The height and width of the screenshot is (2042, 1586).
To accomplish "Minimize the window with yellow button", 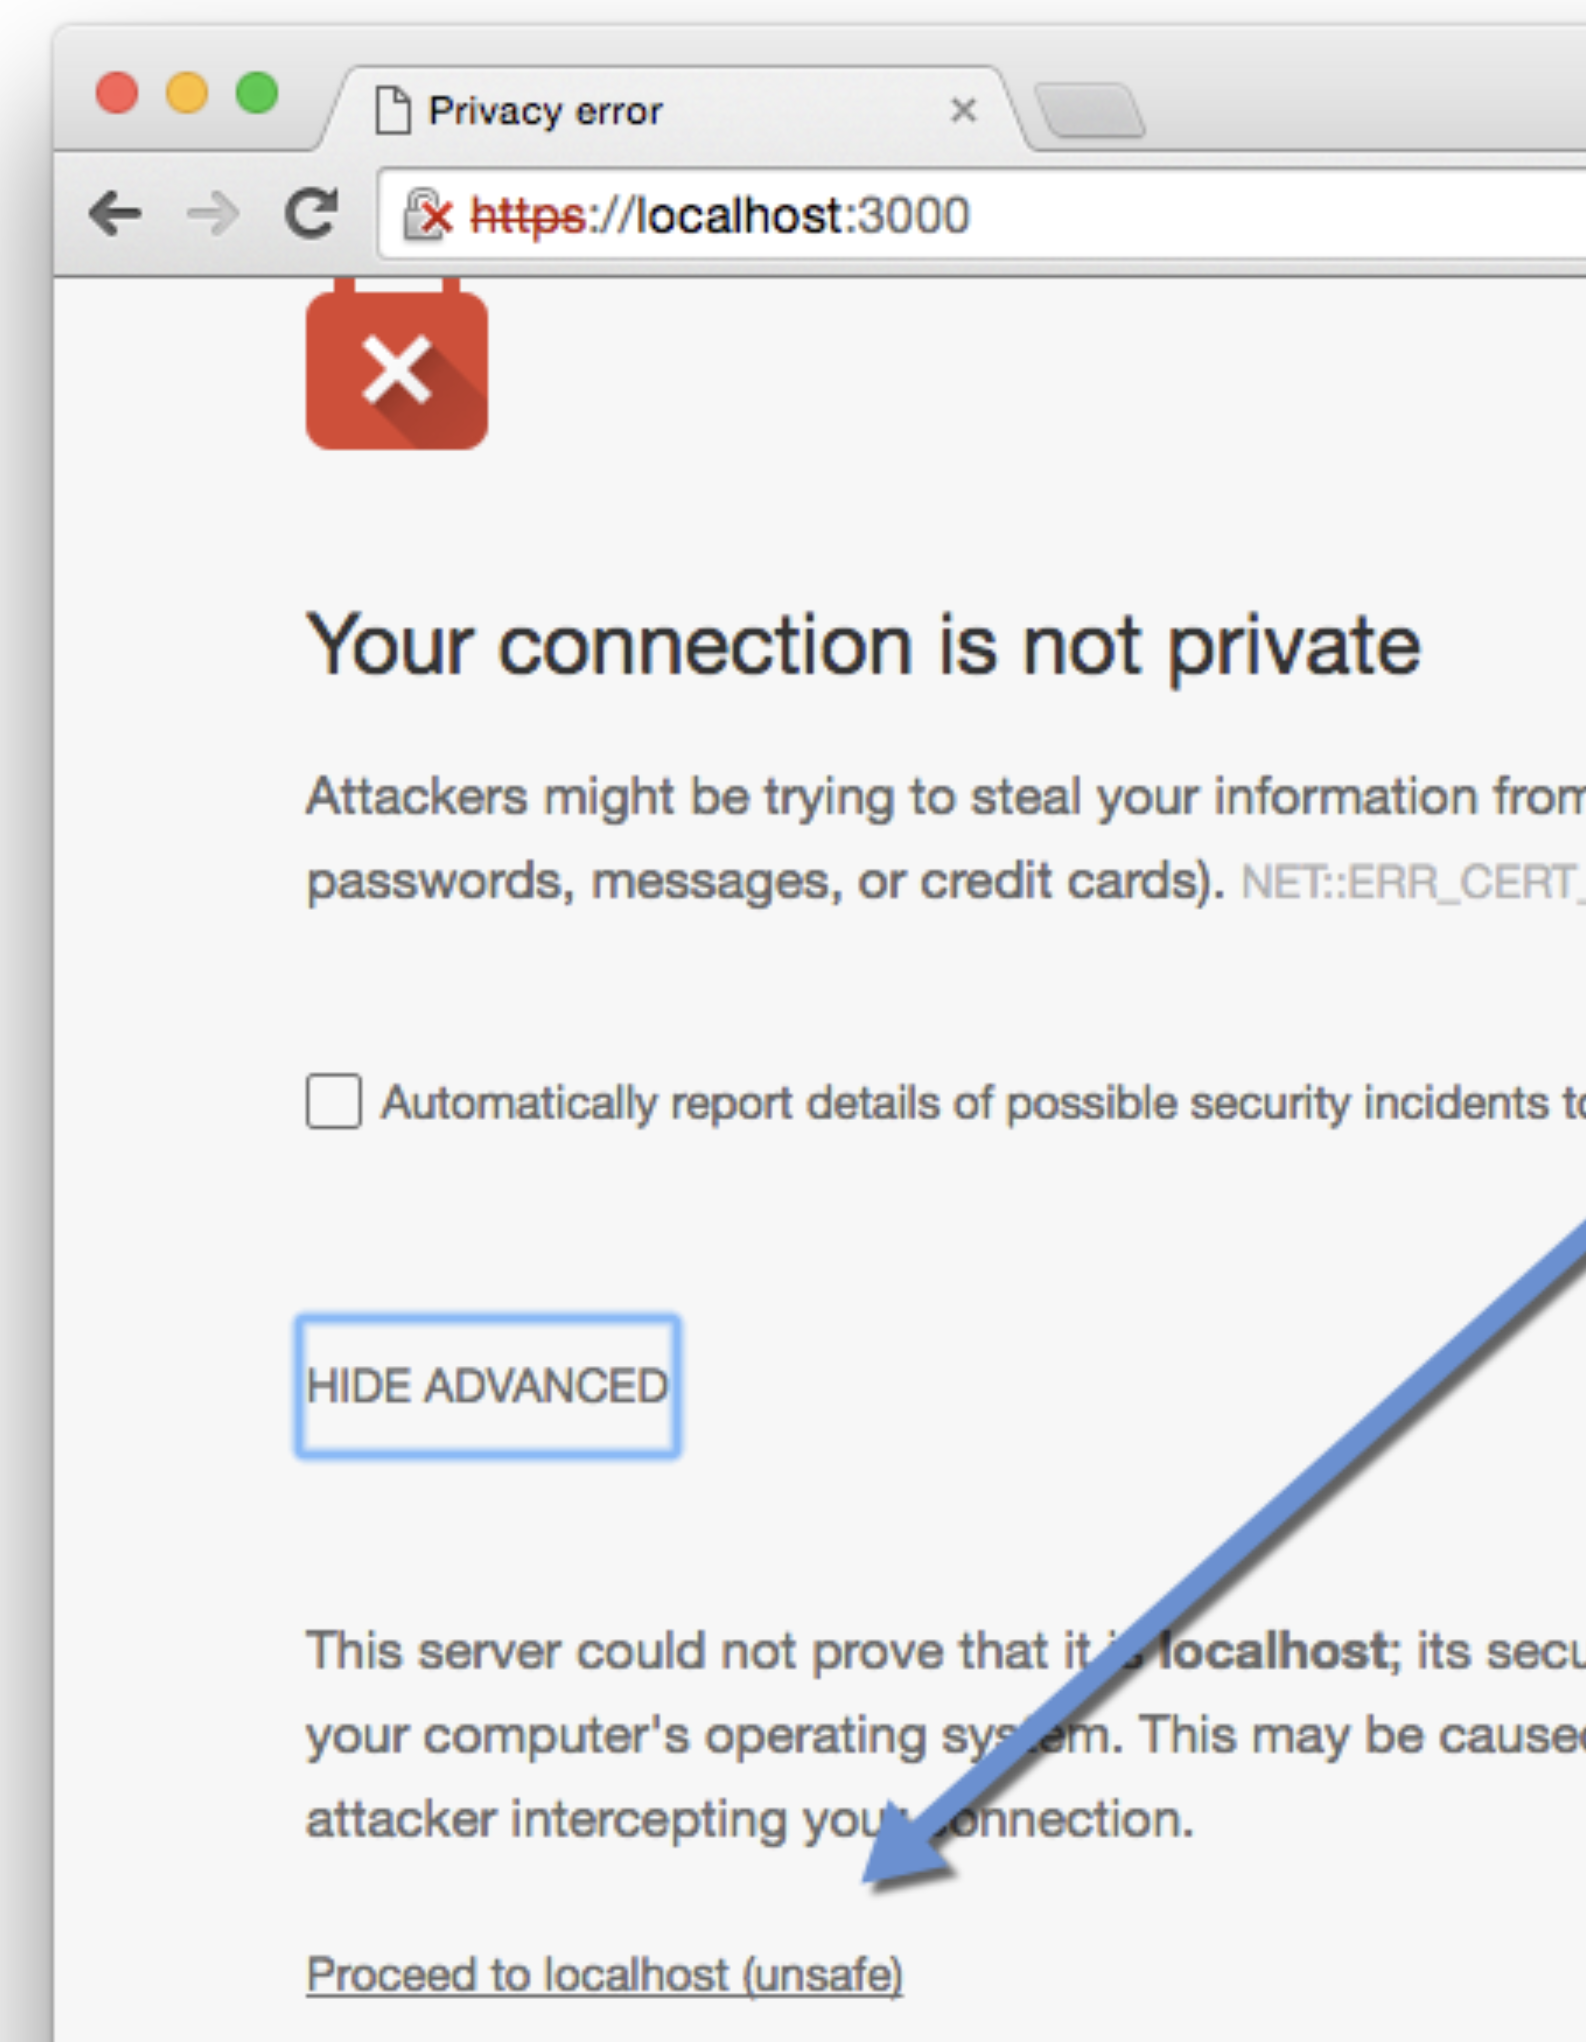I will pyautogui.click(x=187, y=94).
